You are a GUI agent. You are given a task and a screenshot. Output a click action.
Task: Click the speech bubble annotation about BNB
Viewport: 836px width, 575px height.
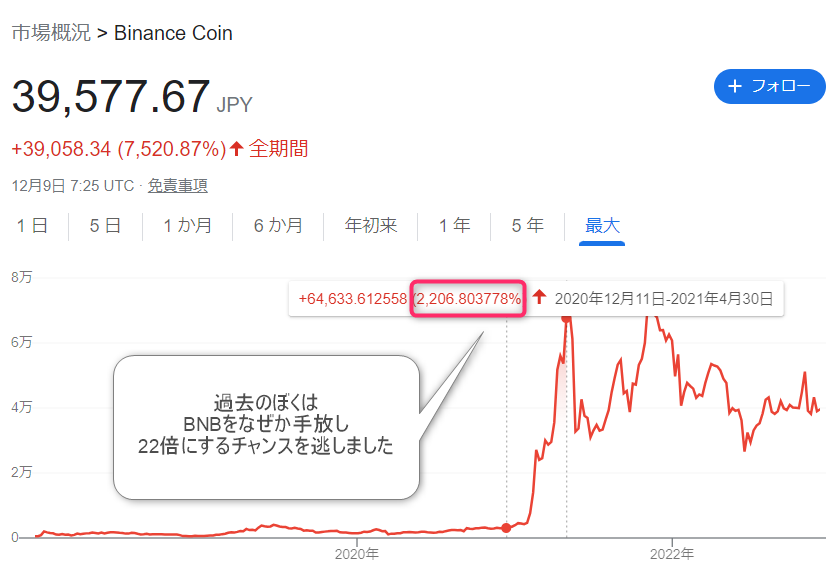click(x=266, y=427)
